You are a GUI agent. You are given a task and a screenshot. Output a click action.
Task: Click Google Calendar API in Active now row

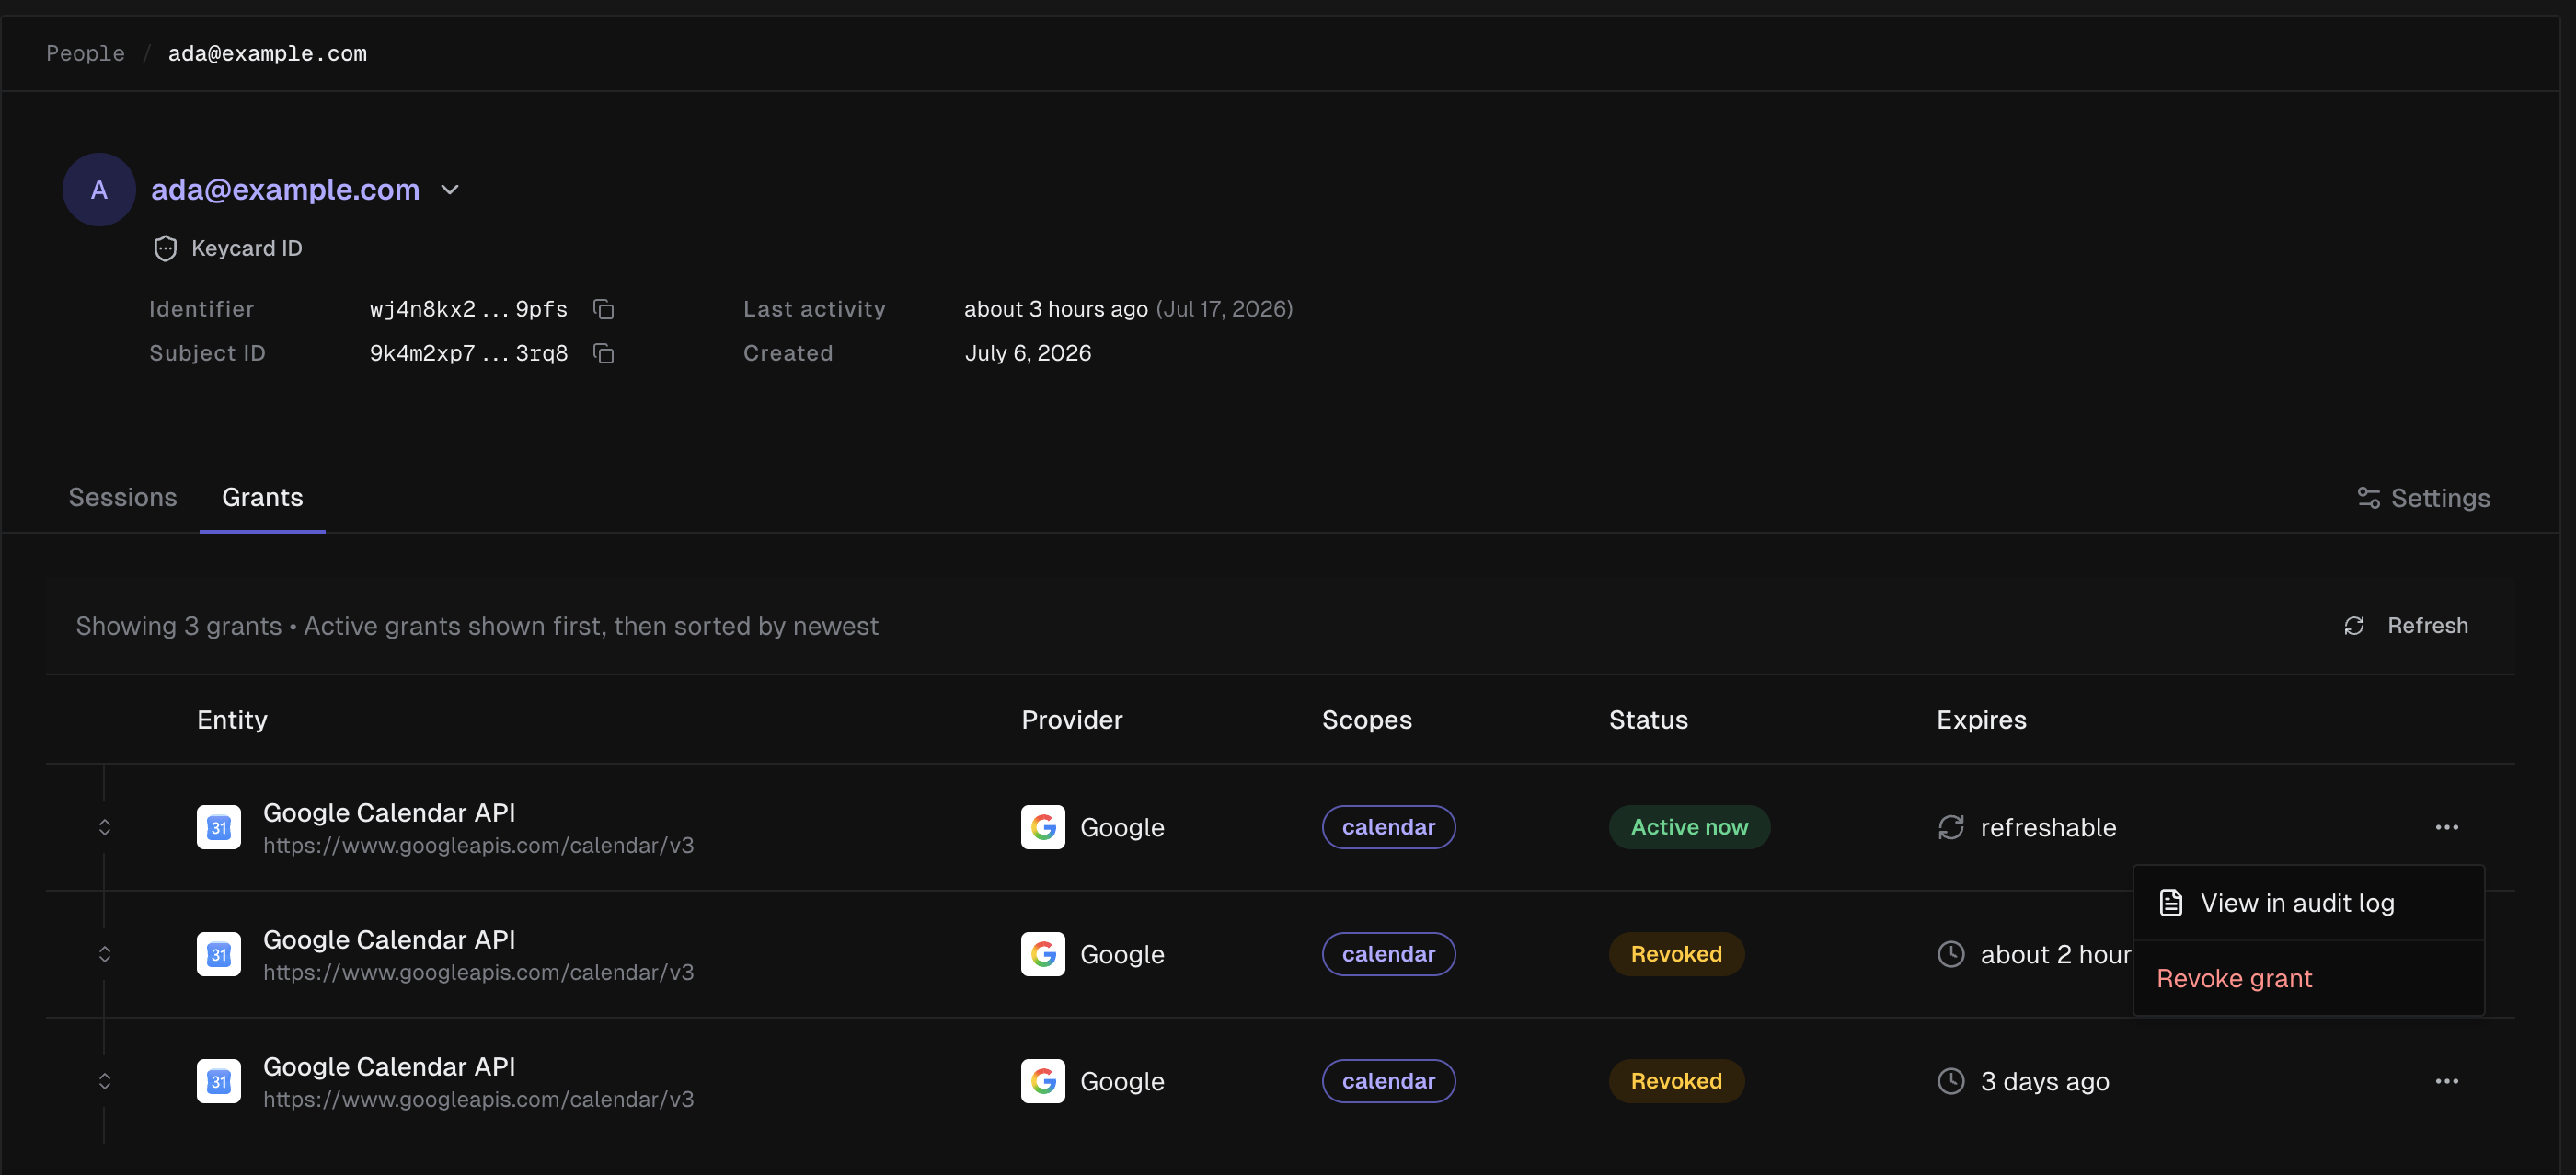tap(389, 812)
